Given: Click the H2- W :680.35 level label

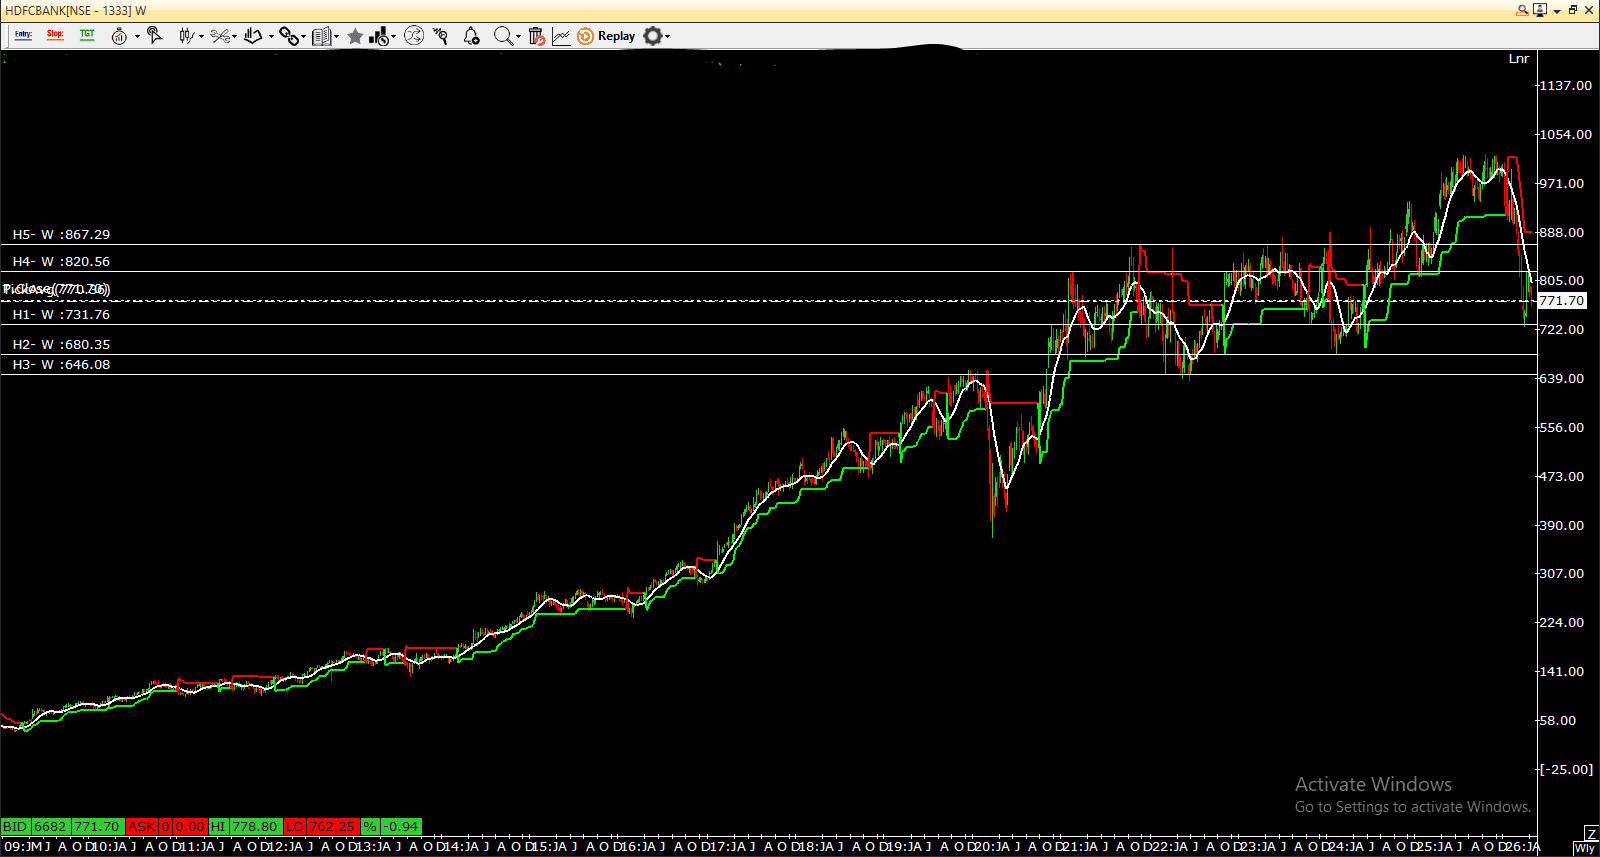Looking at the screenshot, I should coord(61,345).
